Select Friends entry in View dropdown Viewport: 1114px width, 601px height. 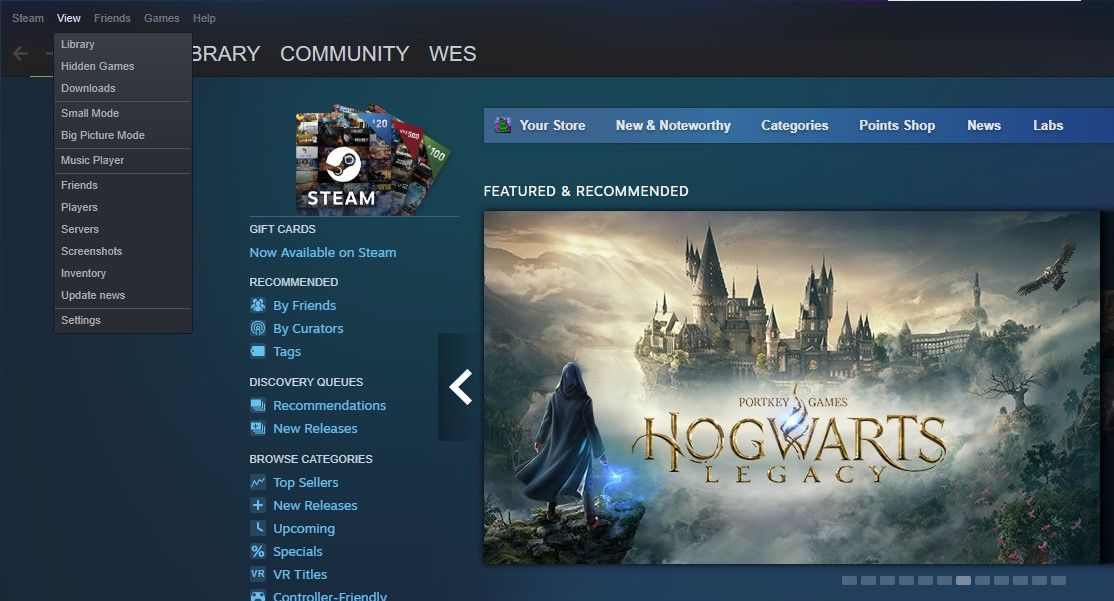(123, 185)
